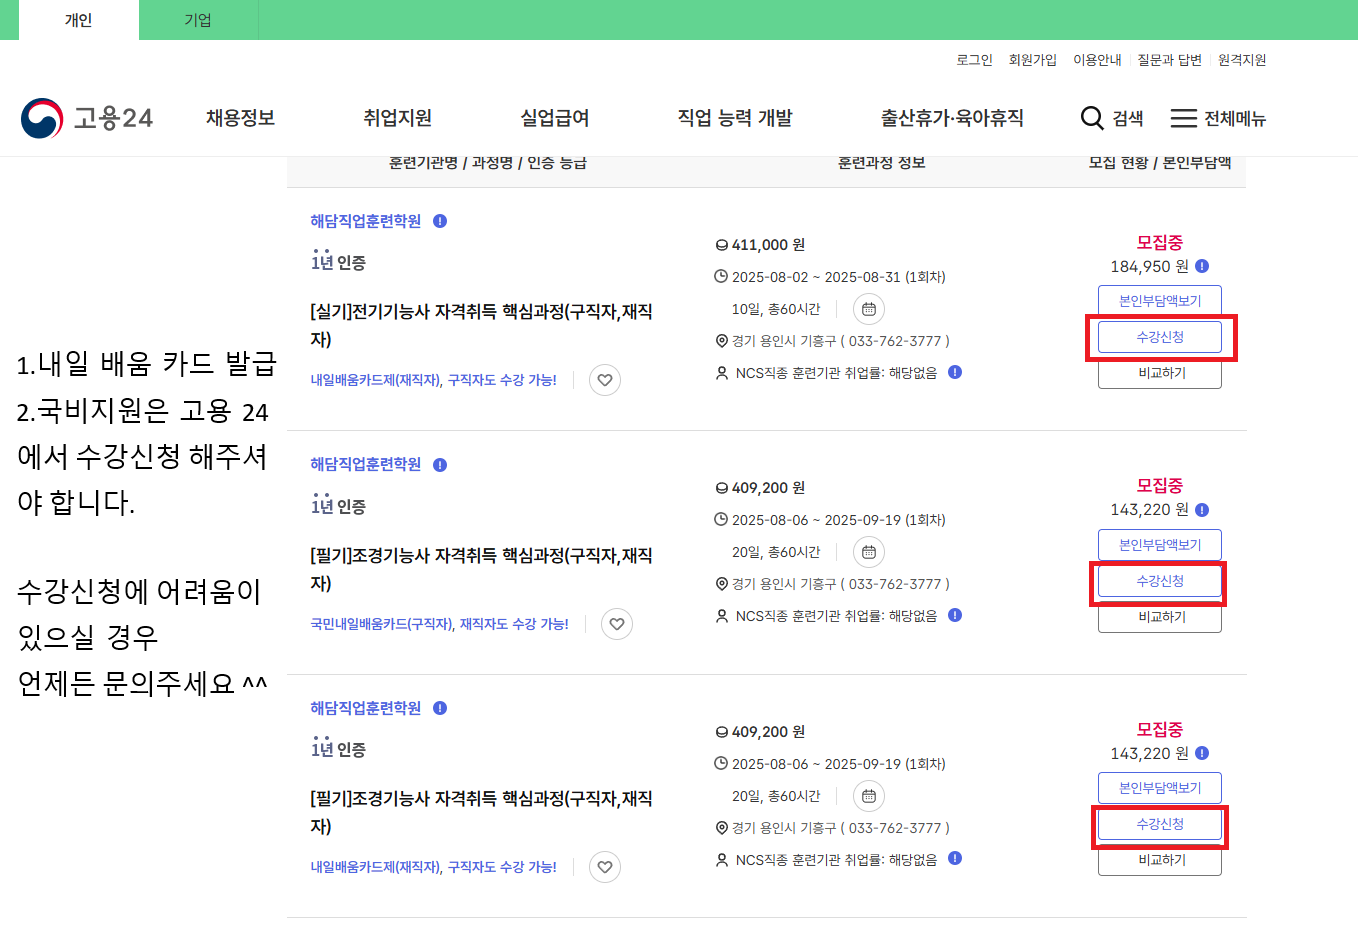Click the 회원가입 link
This screenshot has width=1358, height=937.
1033,60
